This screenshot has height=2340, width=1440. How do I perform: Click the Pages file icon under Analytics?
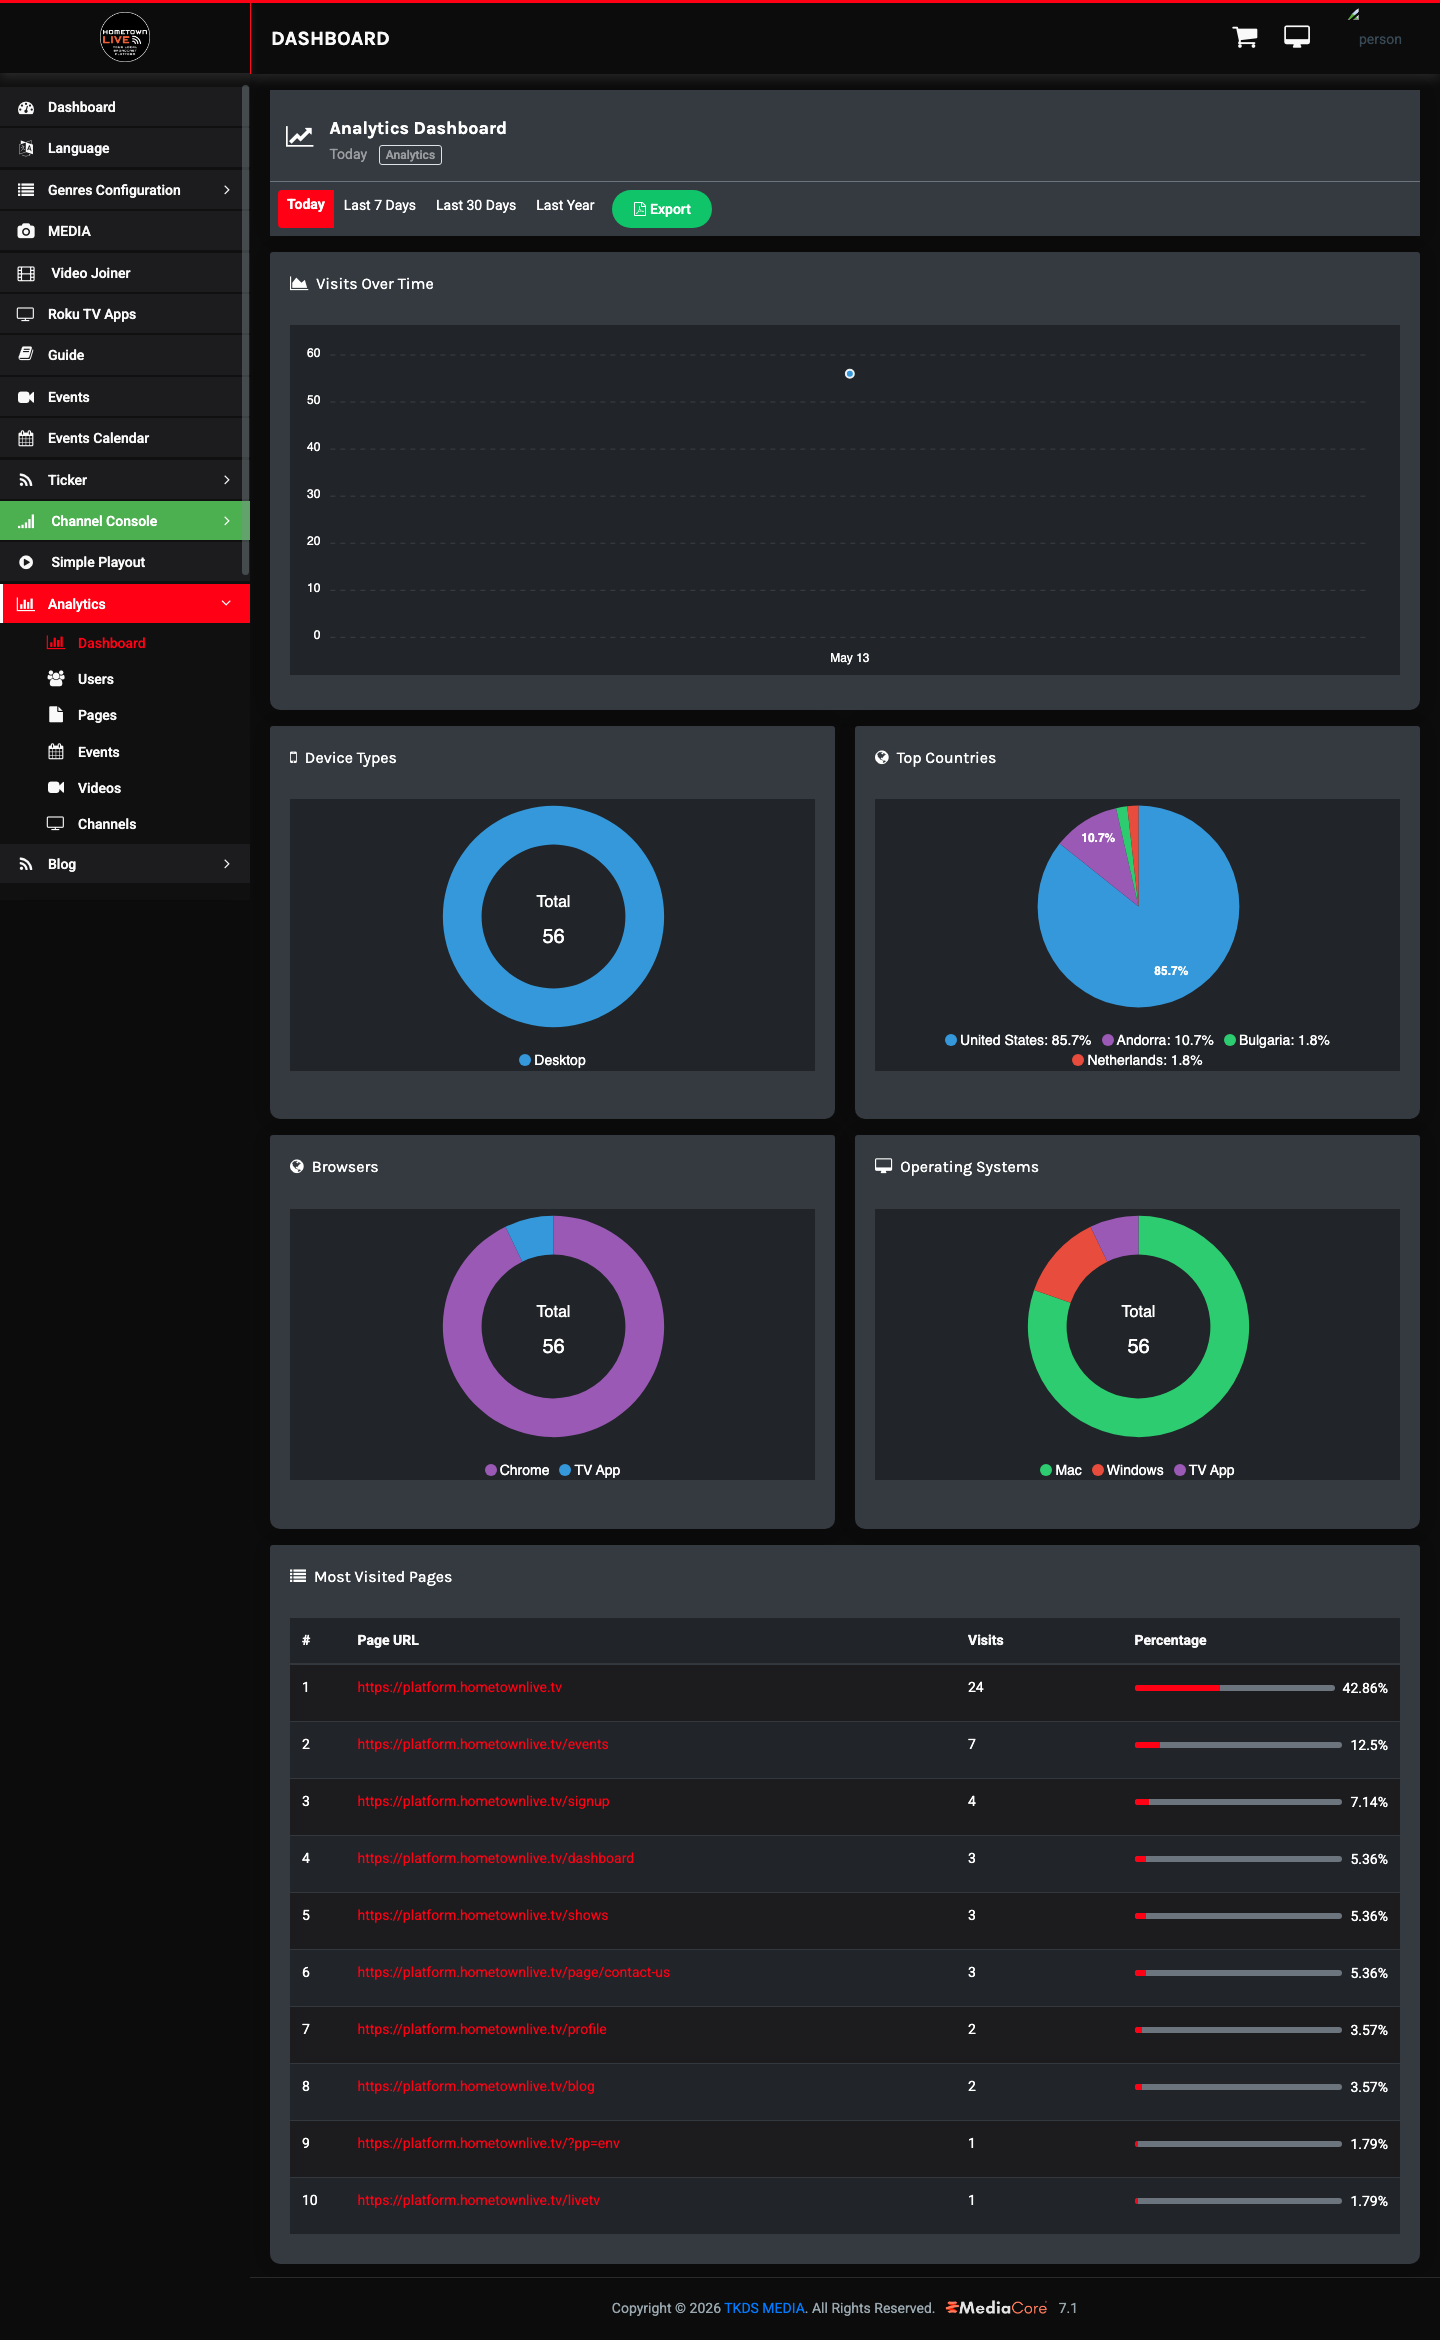click(x=56, y=715)
